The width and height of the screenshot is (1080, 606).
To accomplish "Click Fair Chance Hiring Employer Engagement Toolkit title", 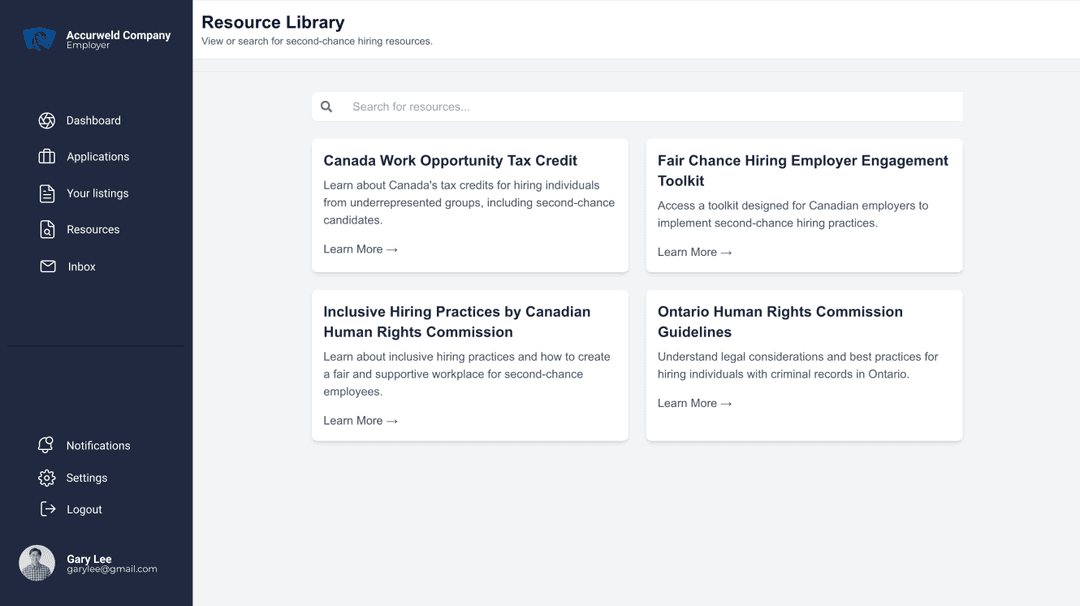I will pyautogui.click(x=802, y=171).
